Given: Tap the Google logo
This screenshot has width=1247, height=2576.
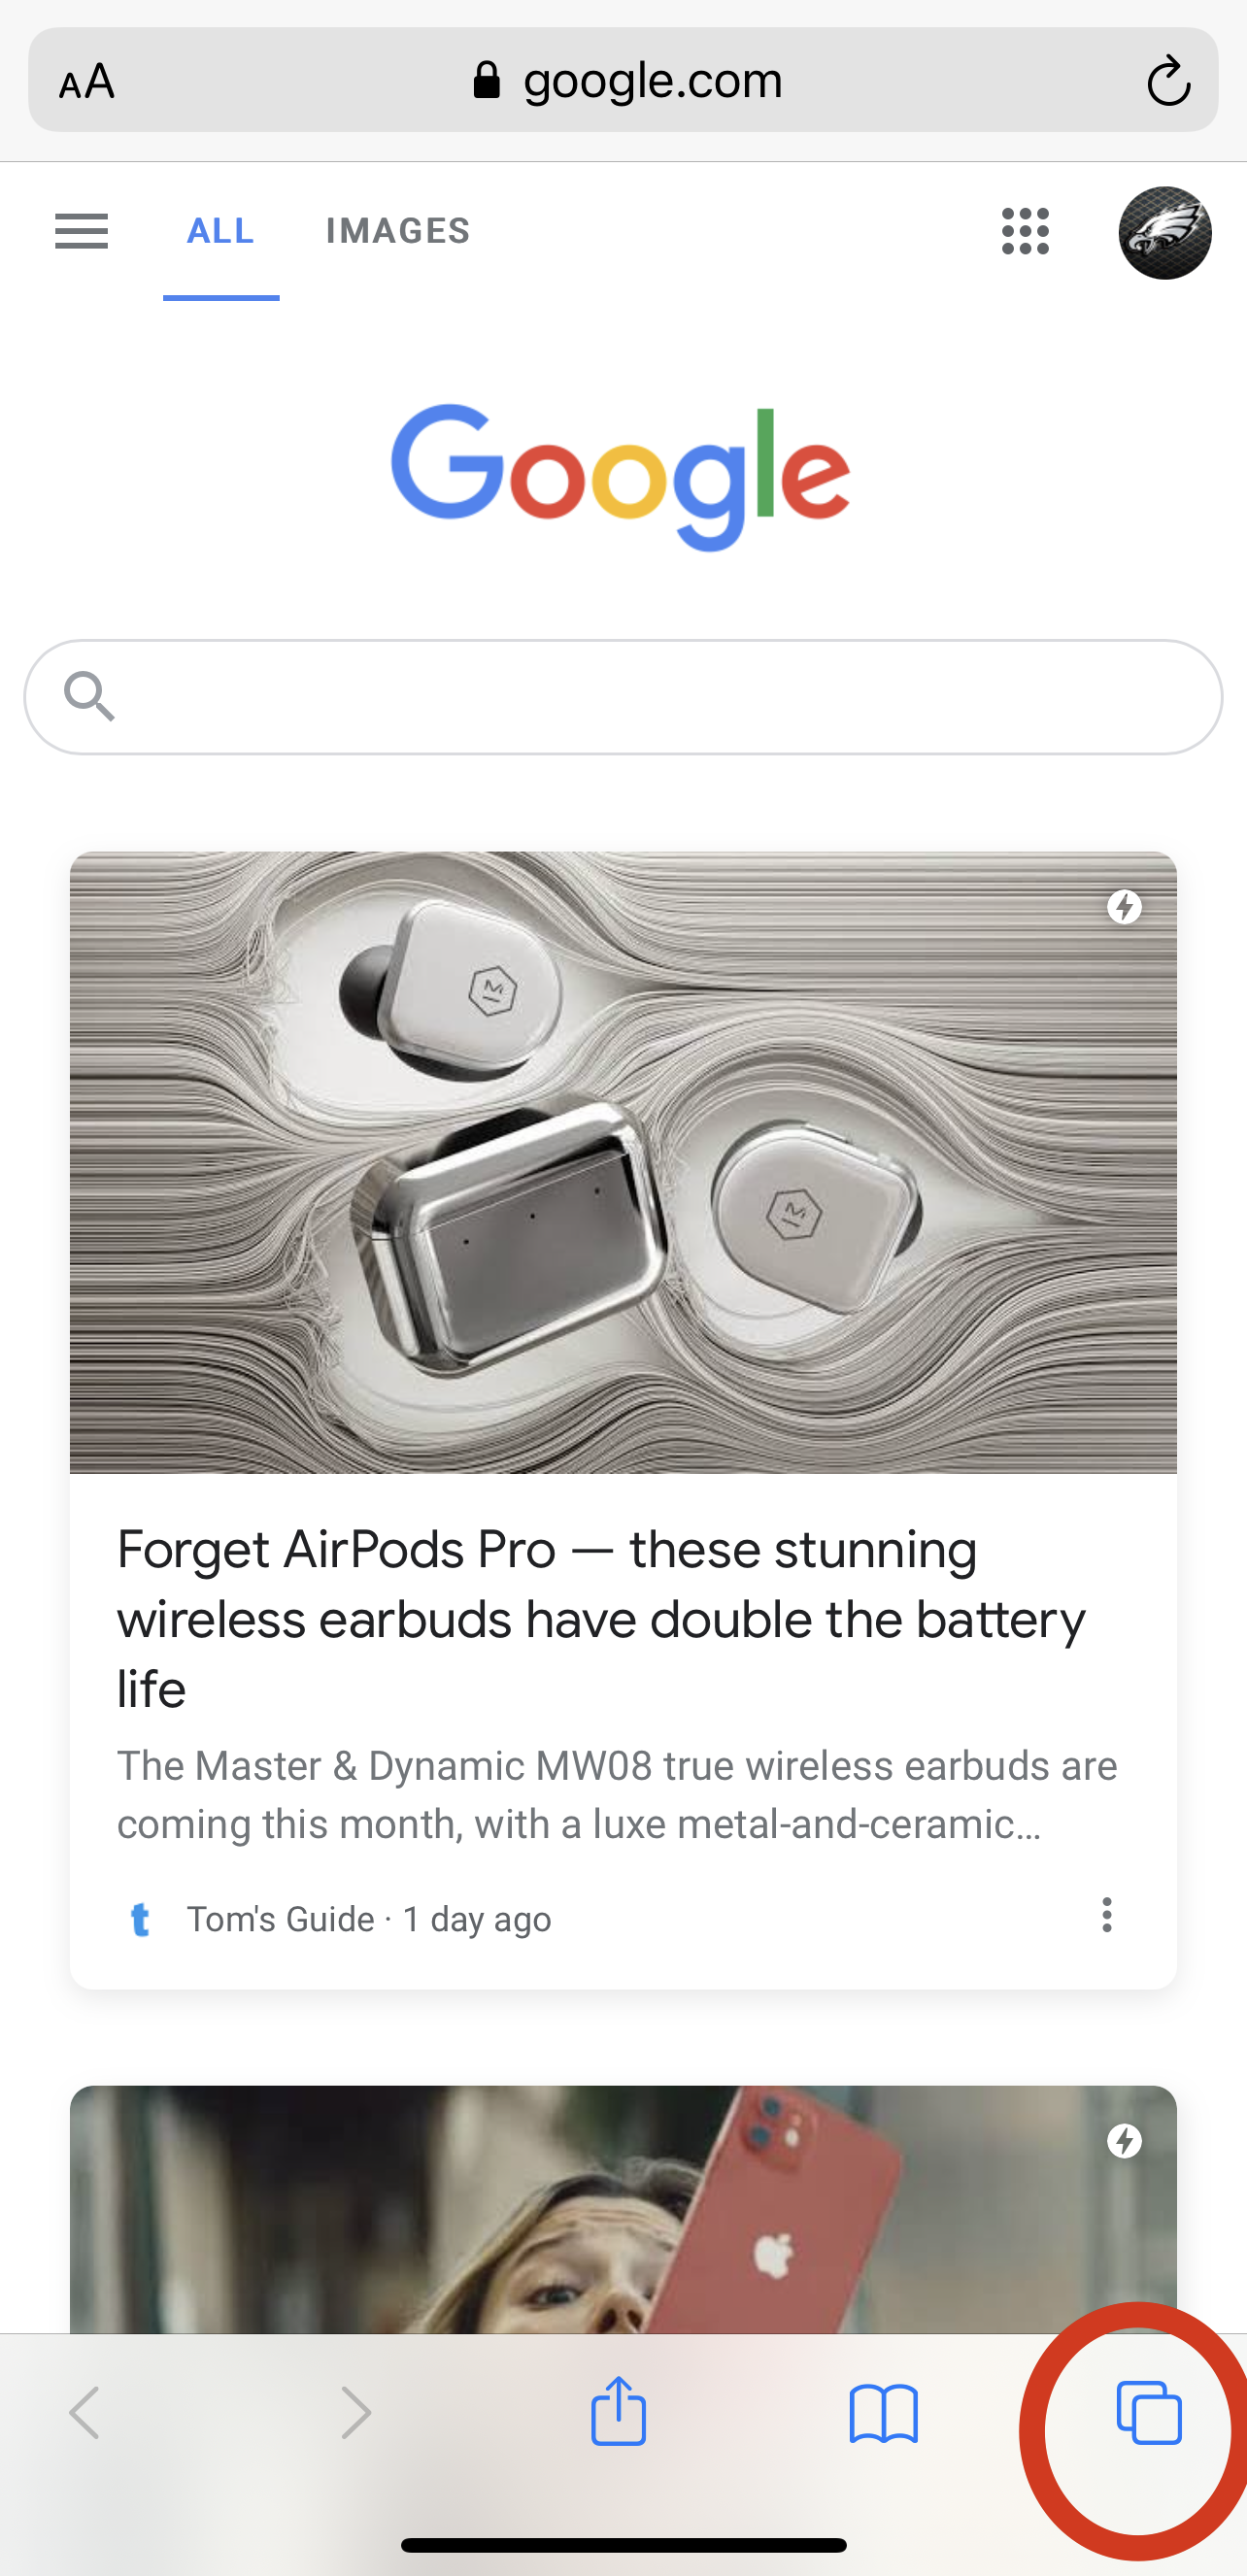Looking at the screenshot, I should (x=621, y=477).
